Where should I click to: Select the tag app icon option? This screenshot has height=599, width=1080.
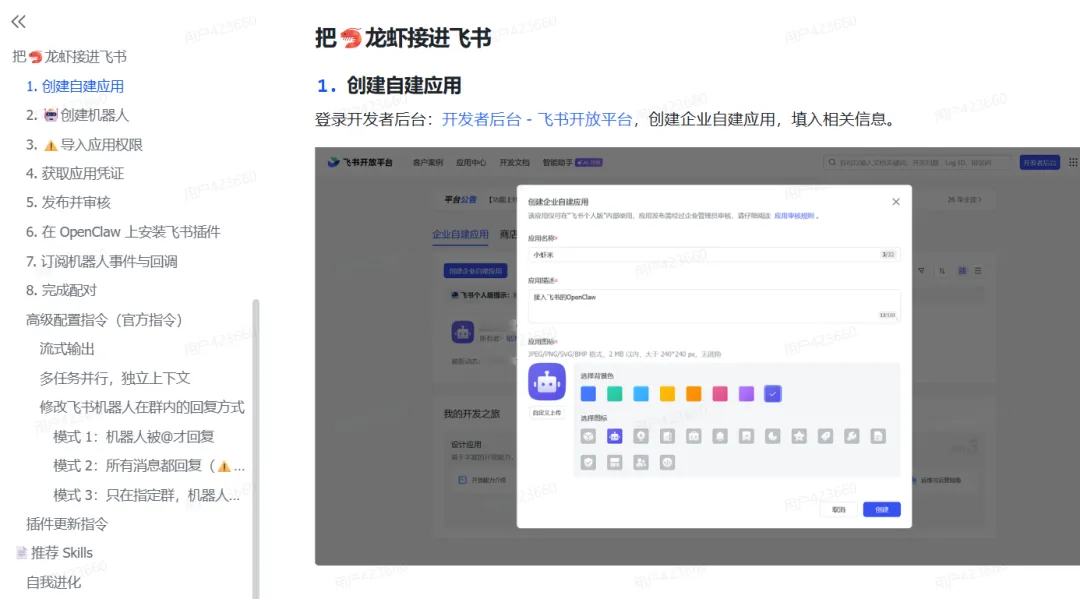pos(825,437)
